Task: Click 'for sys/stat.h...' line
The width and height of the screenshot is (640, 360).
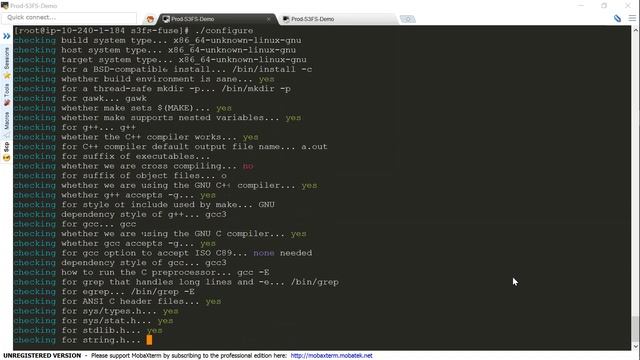Action: coord(93,321)
